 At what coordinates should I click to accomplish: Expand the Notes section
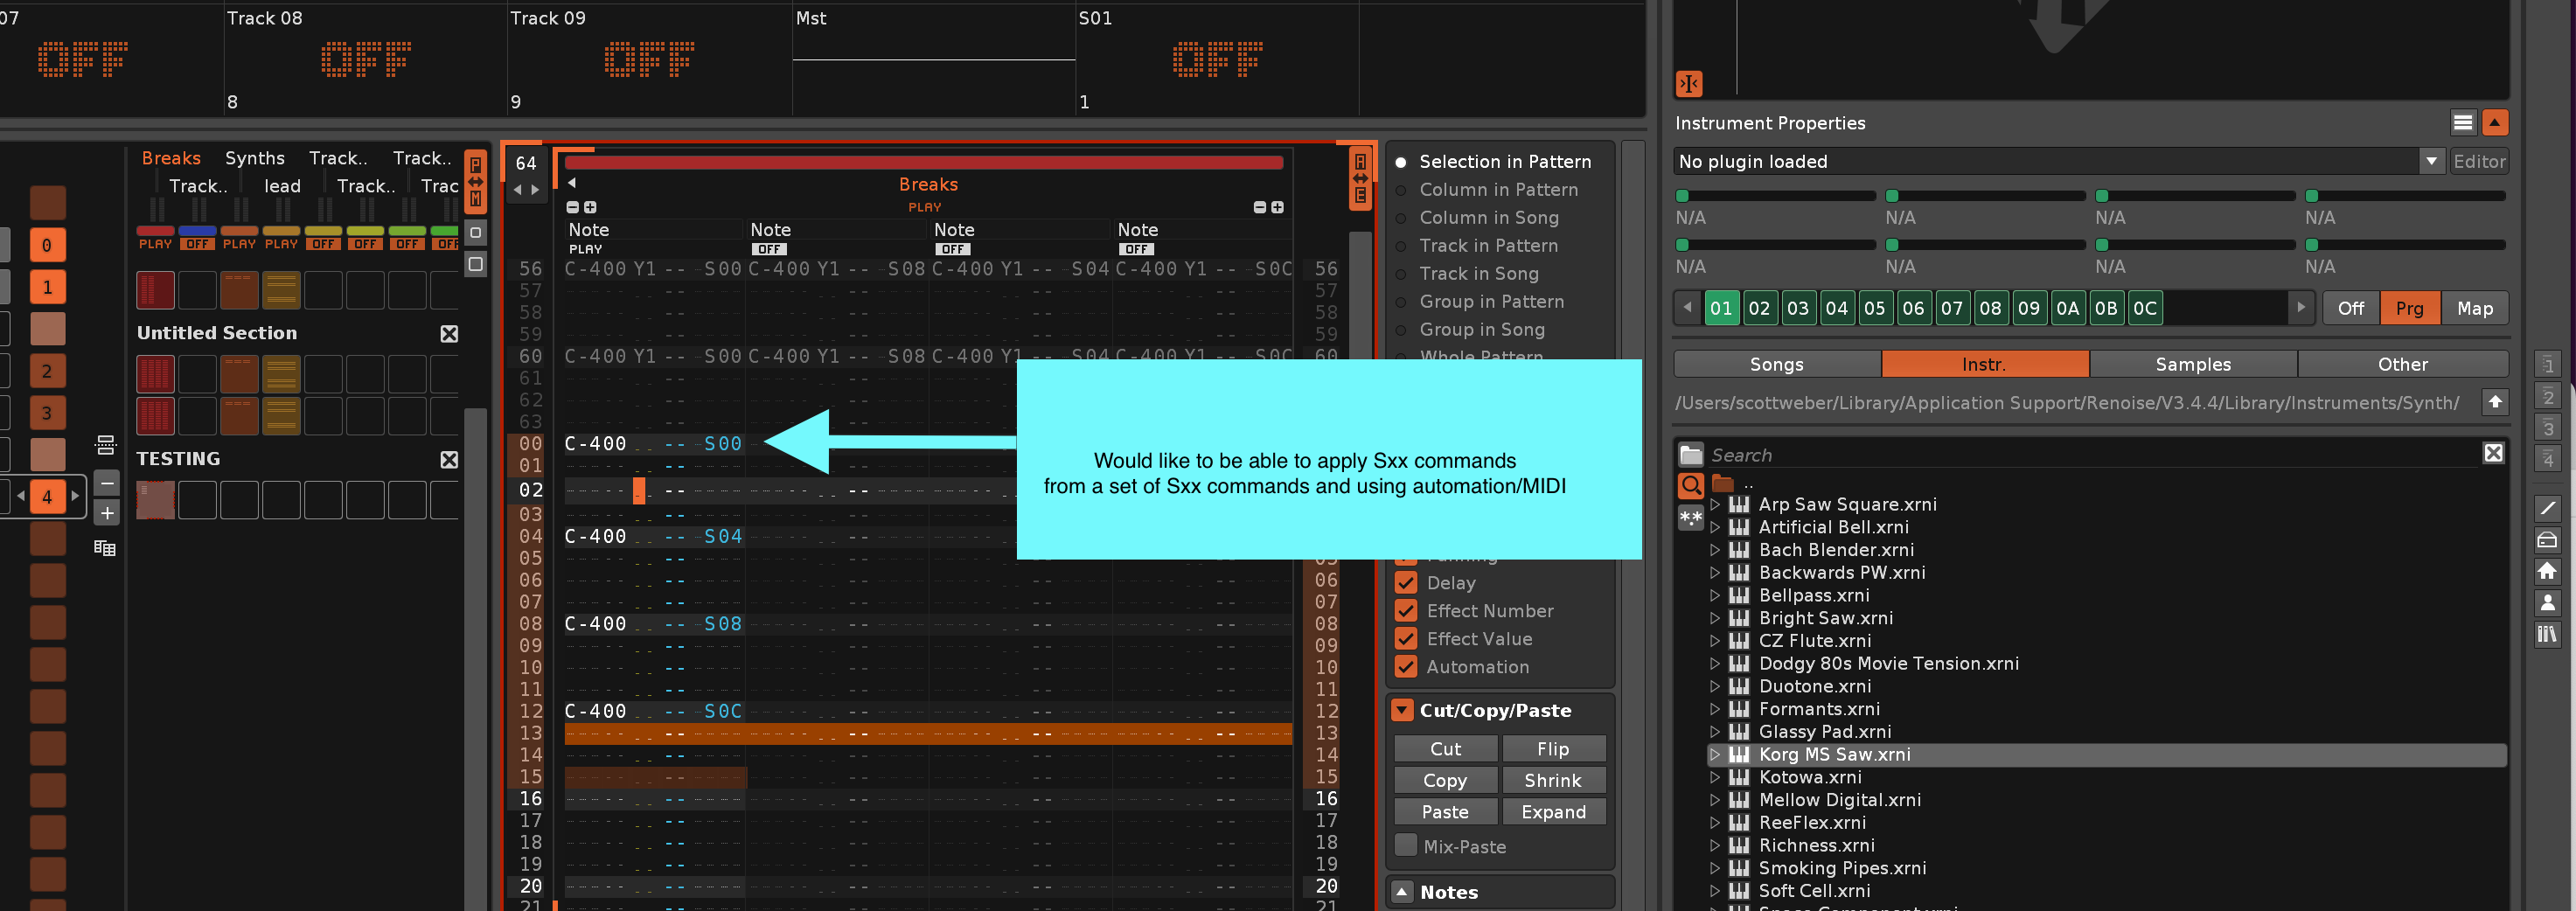[x=1402, y=891]
